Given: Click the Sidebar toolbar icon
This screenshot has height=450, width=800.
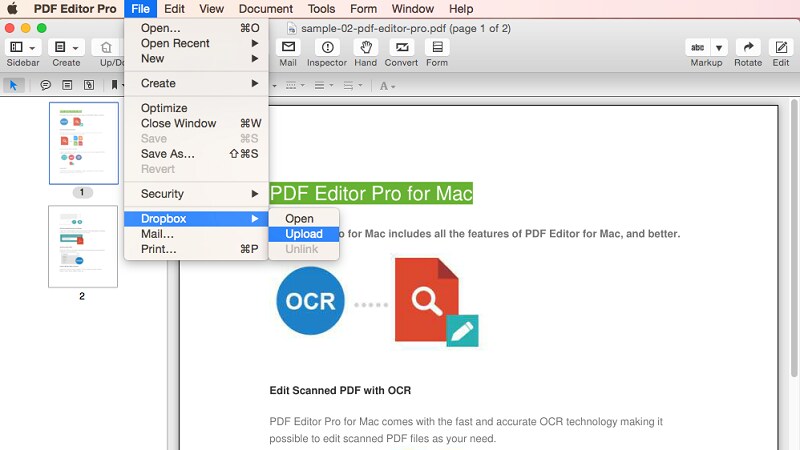Looking at the screenshot, I should pos(16,47).
